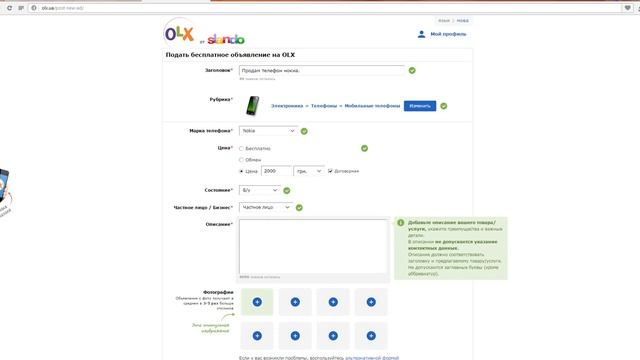Add a photo in the first bottom-row slot
Screen dimensions: 640x360
click(x=257, y=336)
